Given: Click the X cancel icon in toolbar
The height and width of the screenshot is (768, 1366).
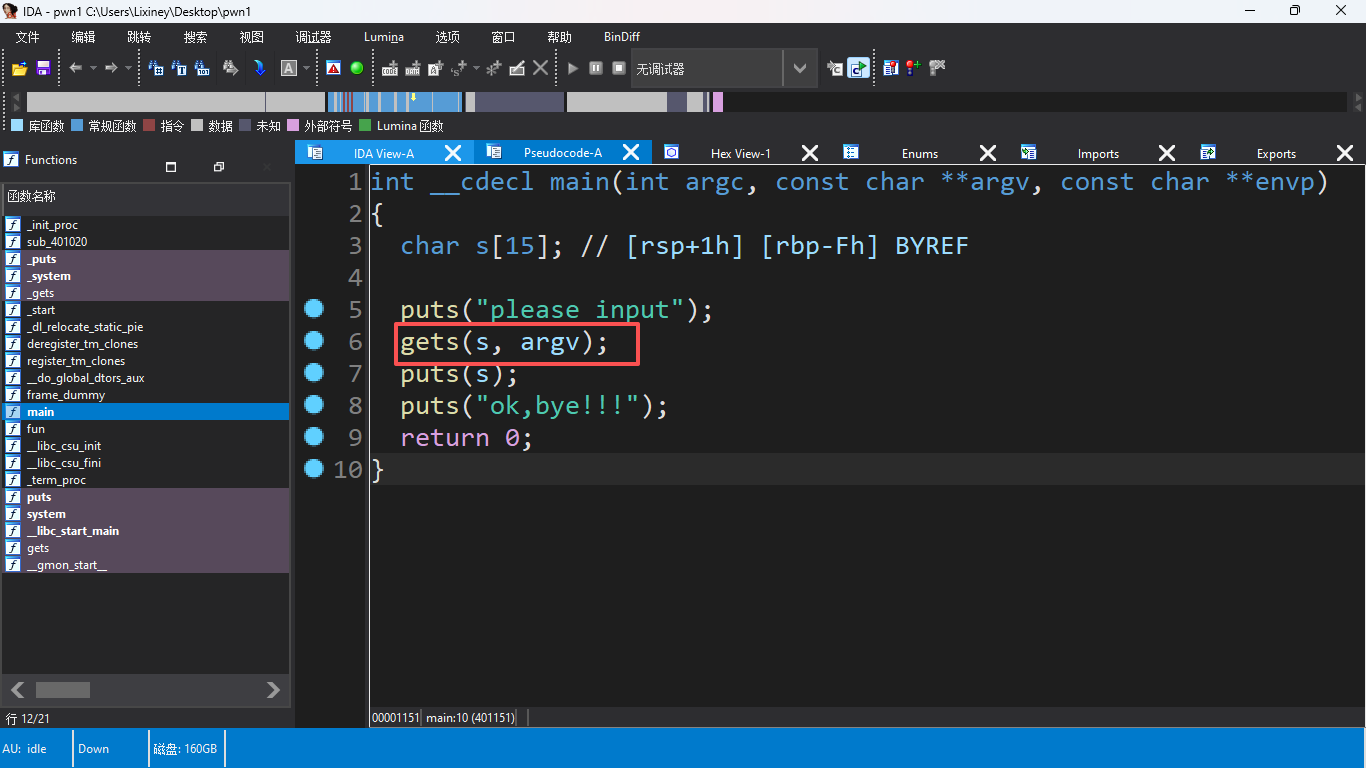Looking at the screenshot, I should coord(540,68).
